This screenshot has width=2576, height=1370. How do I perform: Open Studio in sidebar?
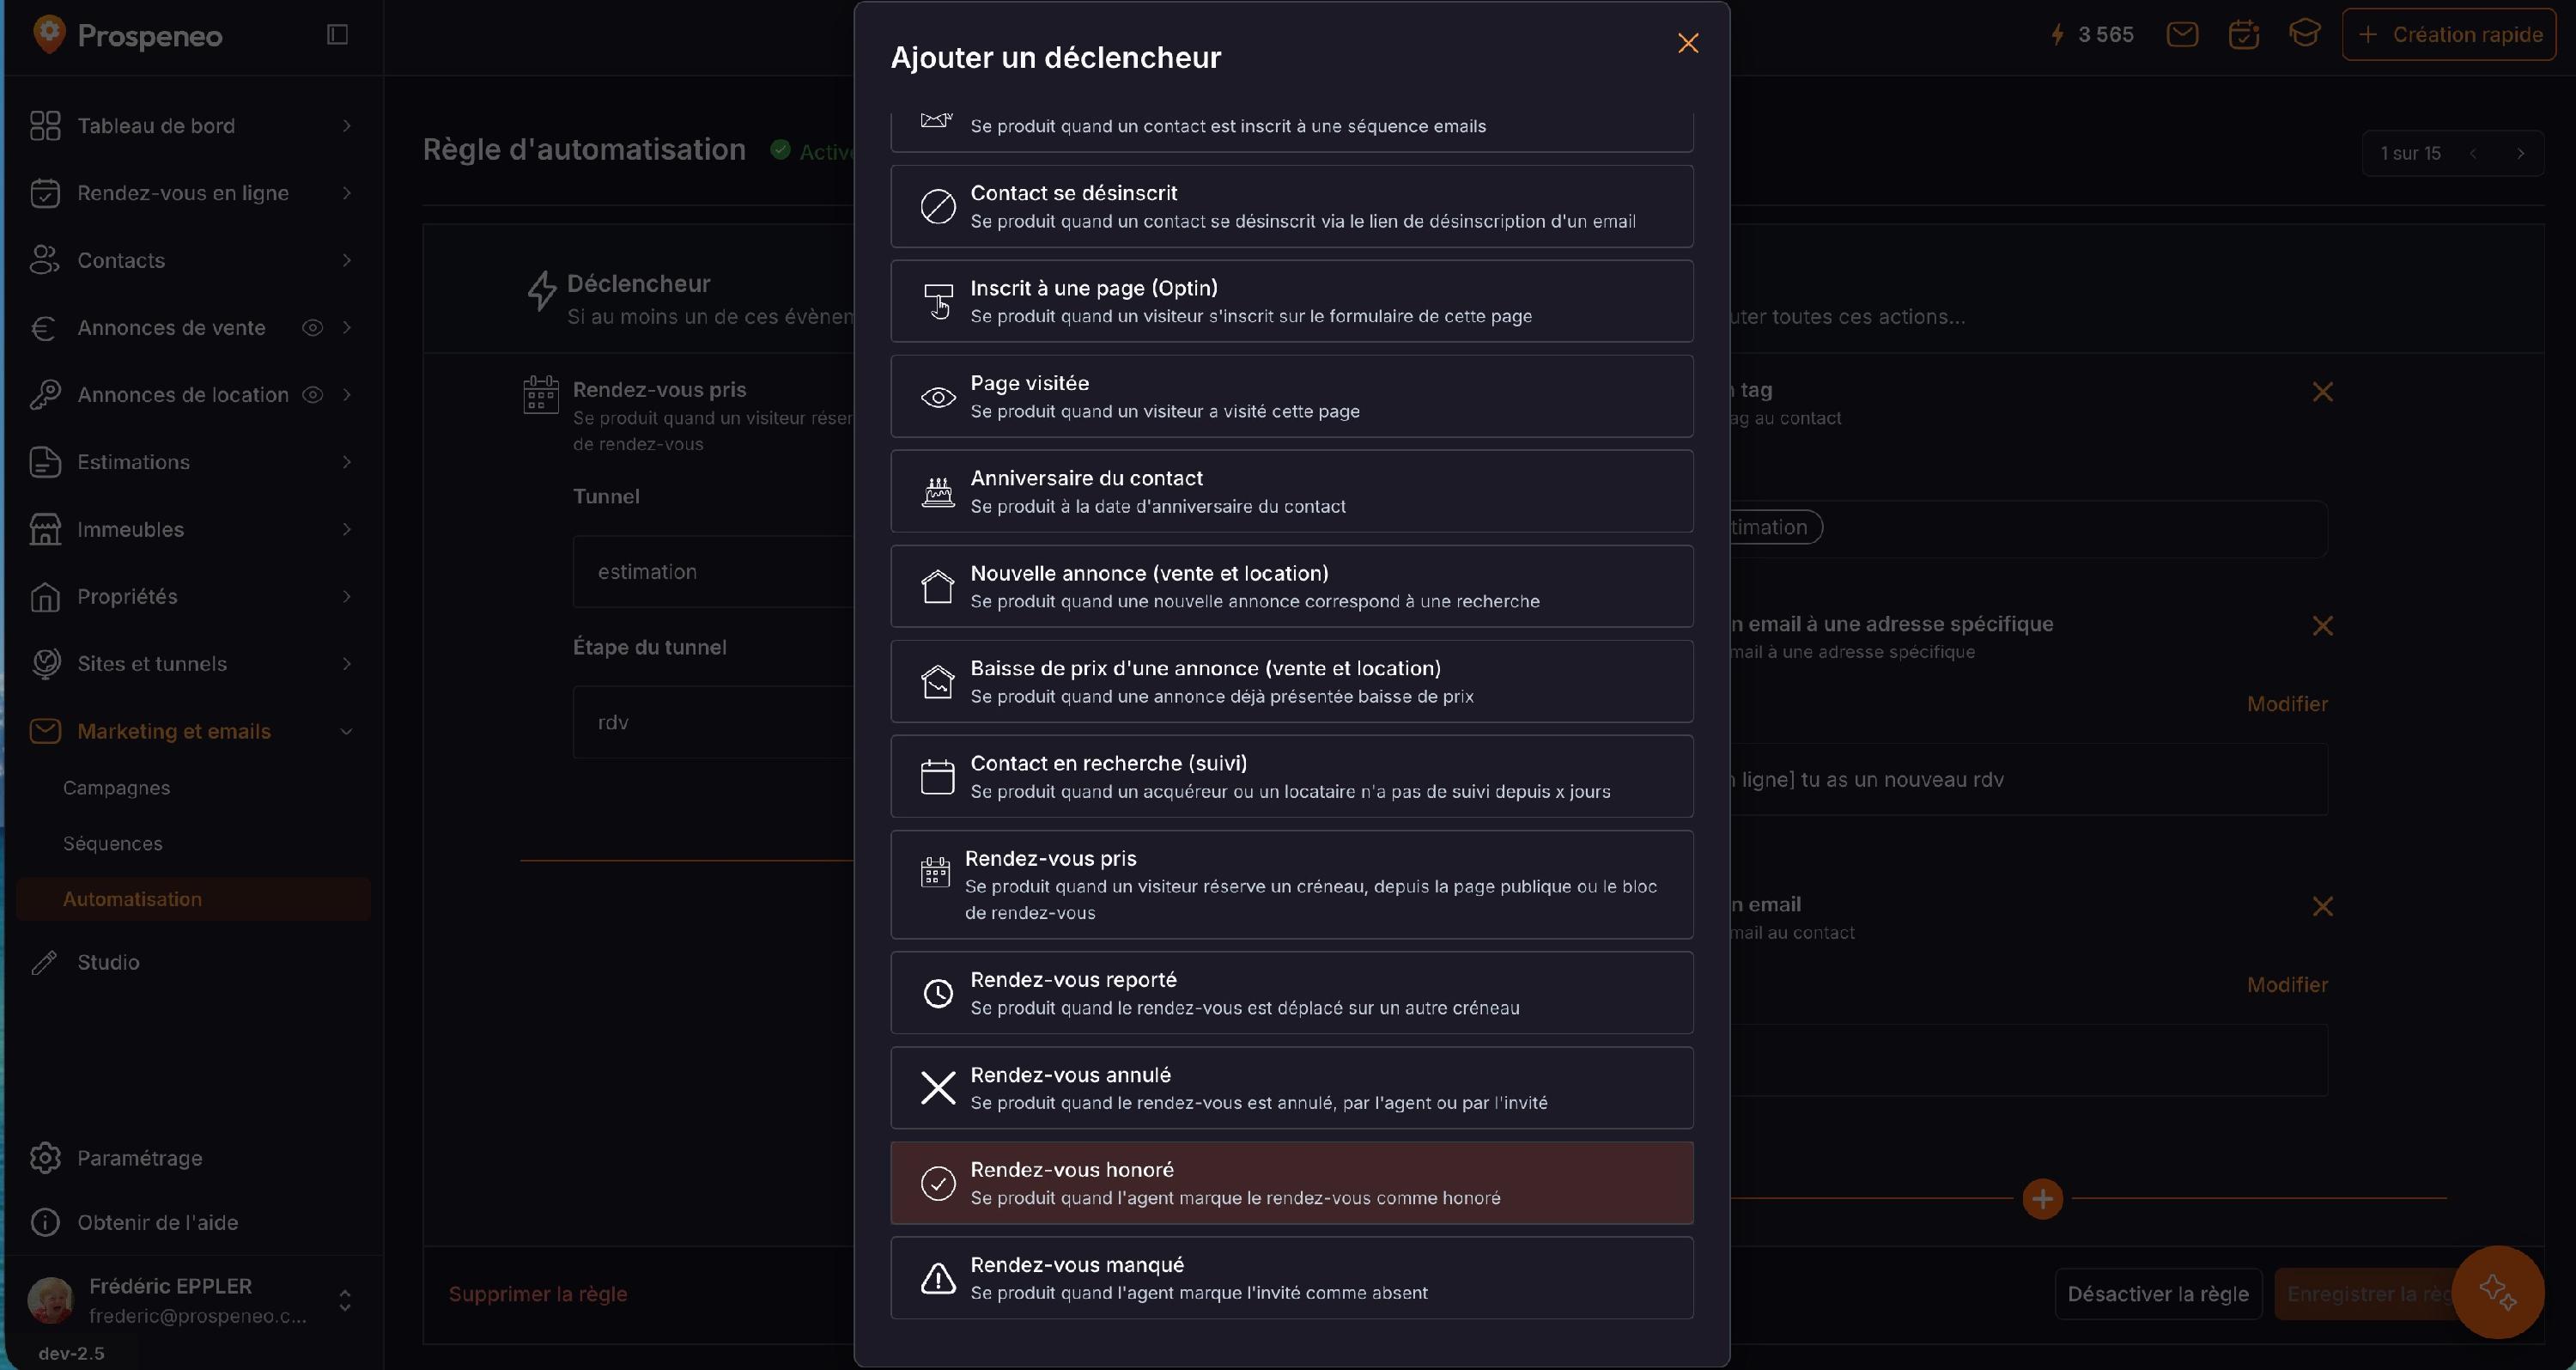pos(108,962)
